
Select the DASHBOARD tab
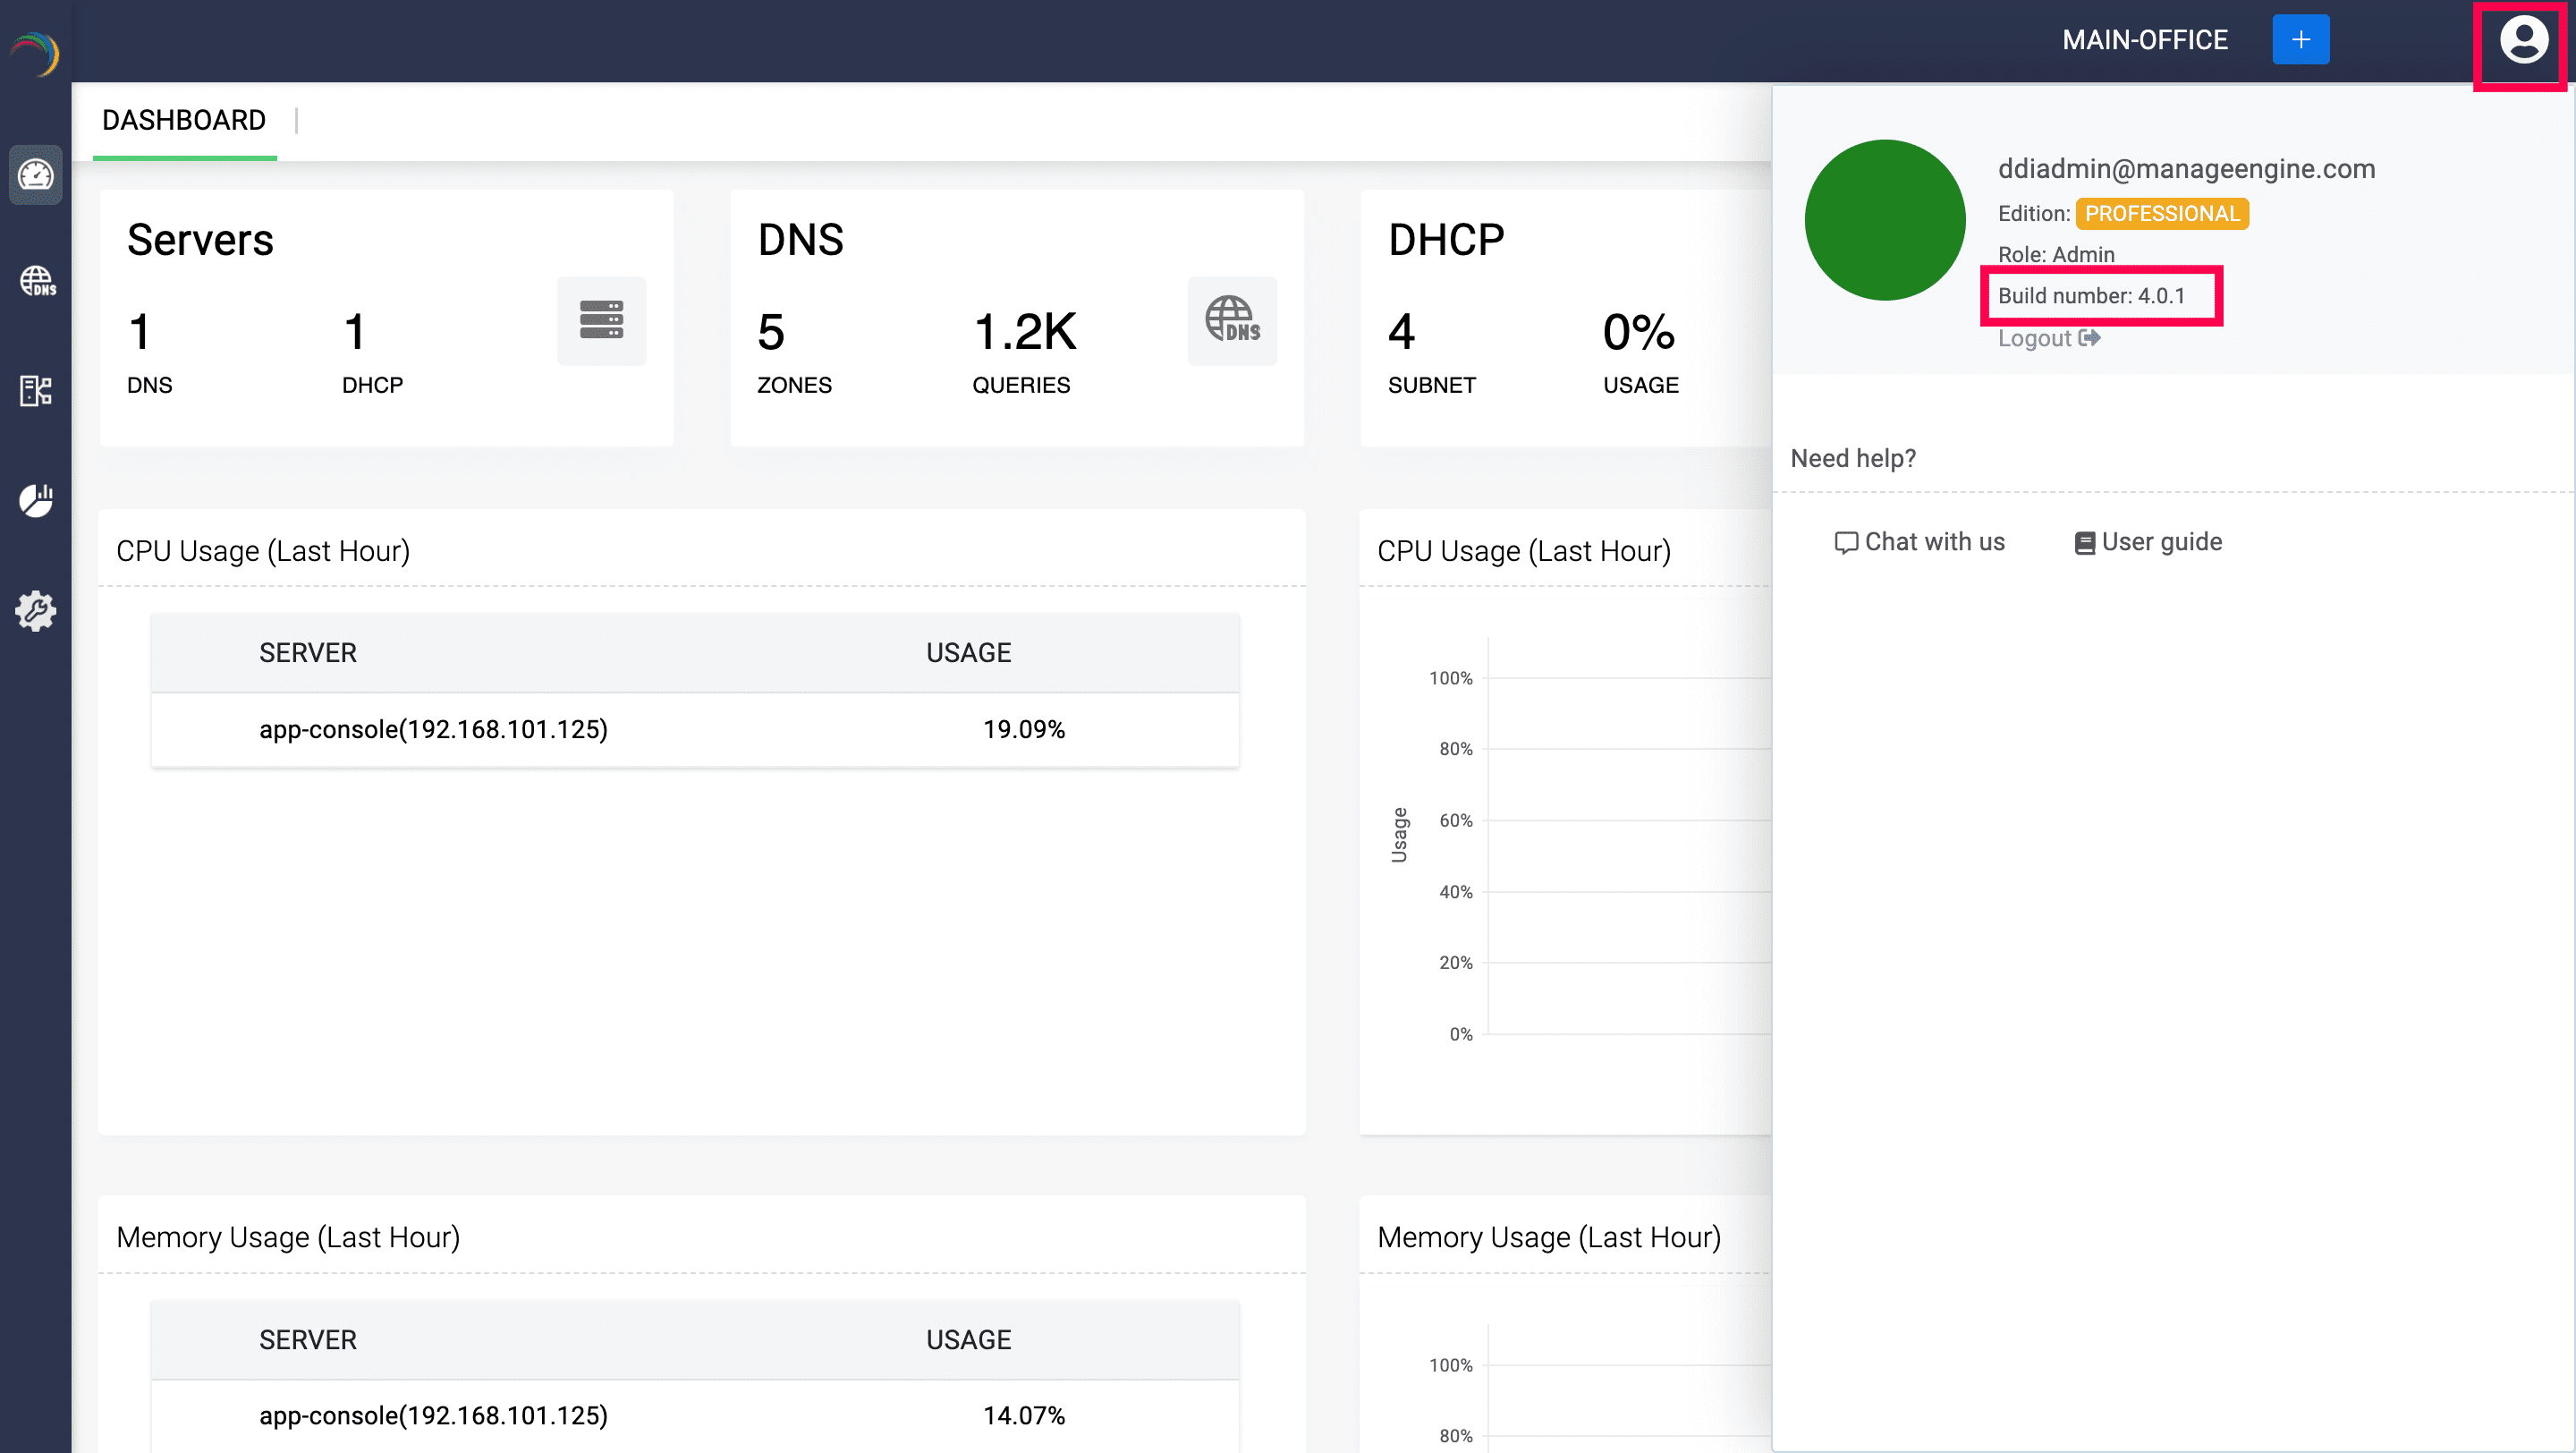click(184, 121)
